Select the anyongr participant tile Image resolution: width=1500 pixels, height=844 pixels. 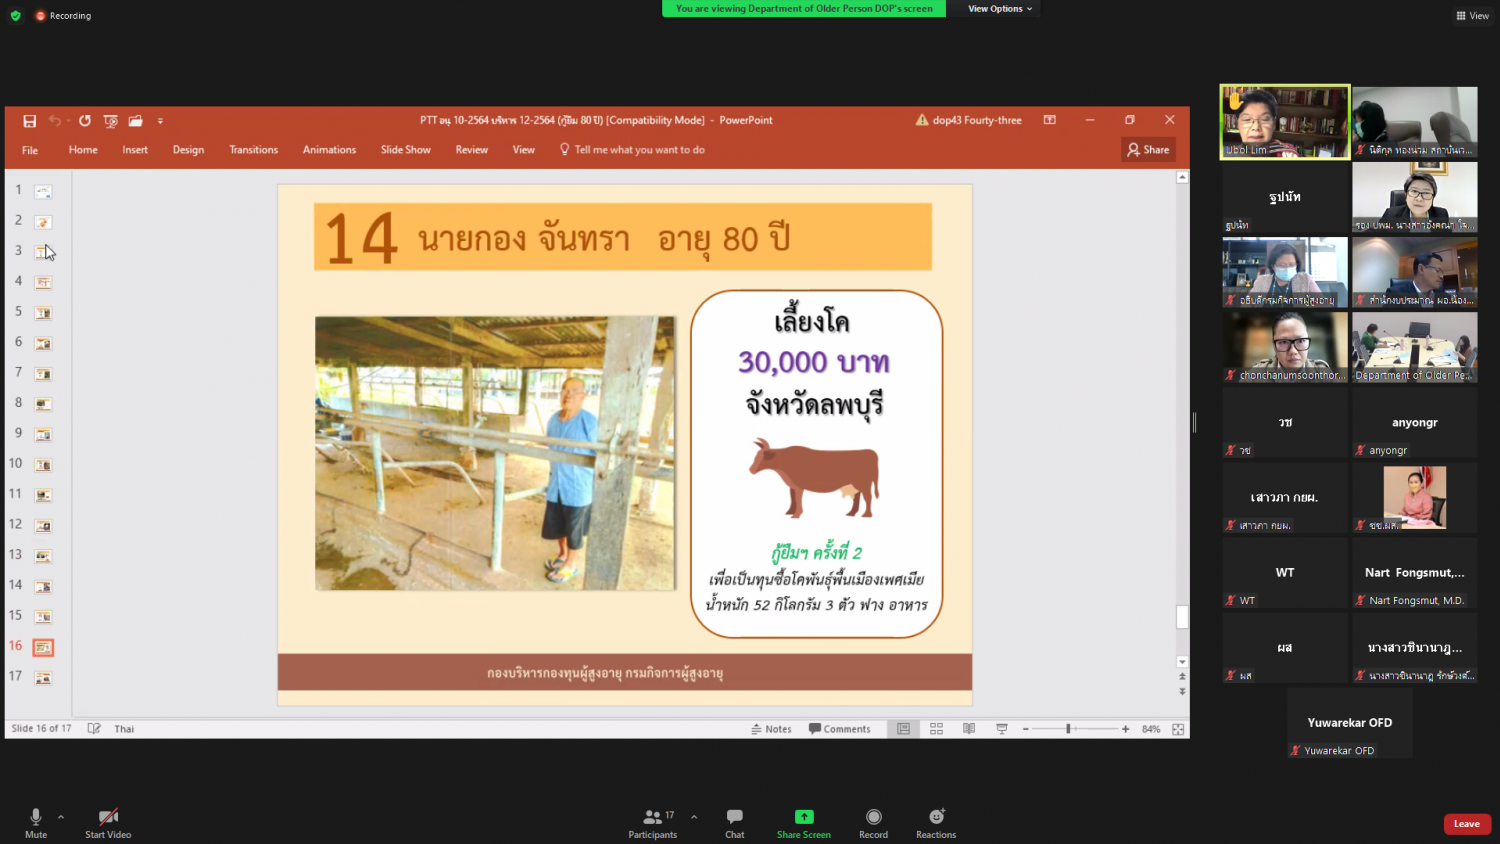click(x=1415, y=422)
